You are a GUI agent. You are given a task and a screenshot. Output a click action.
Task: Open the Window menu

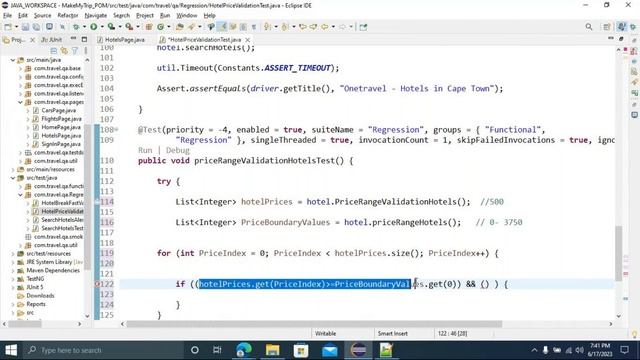tap(187, 16)
